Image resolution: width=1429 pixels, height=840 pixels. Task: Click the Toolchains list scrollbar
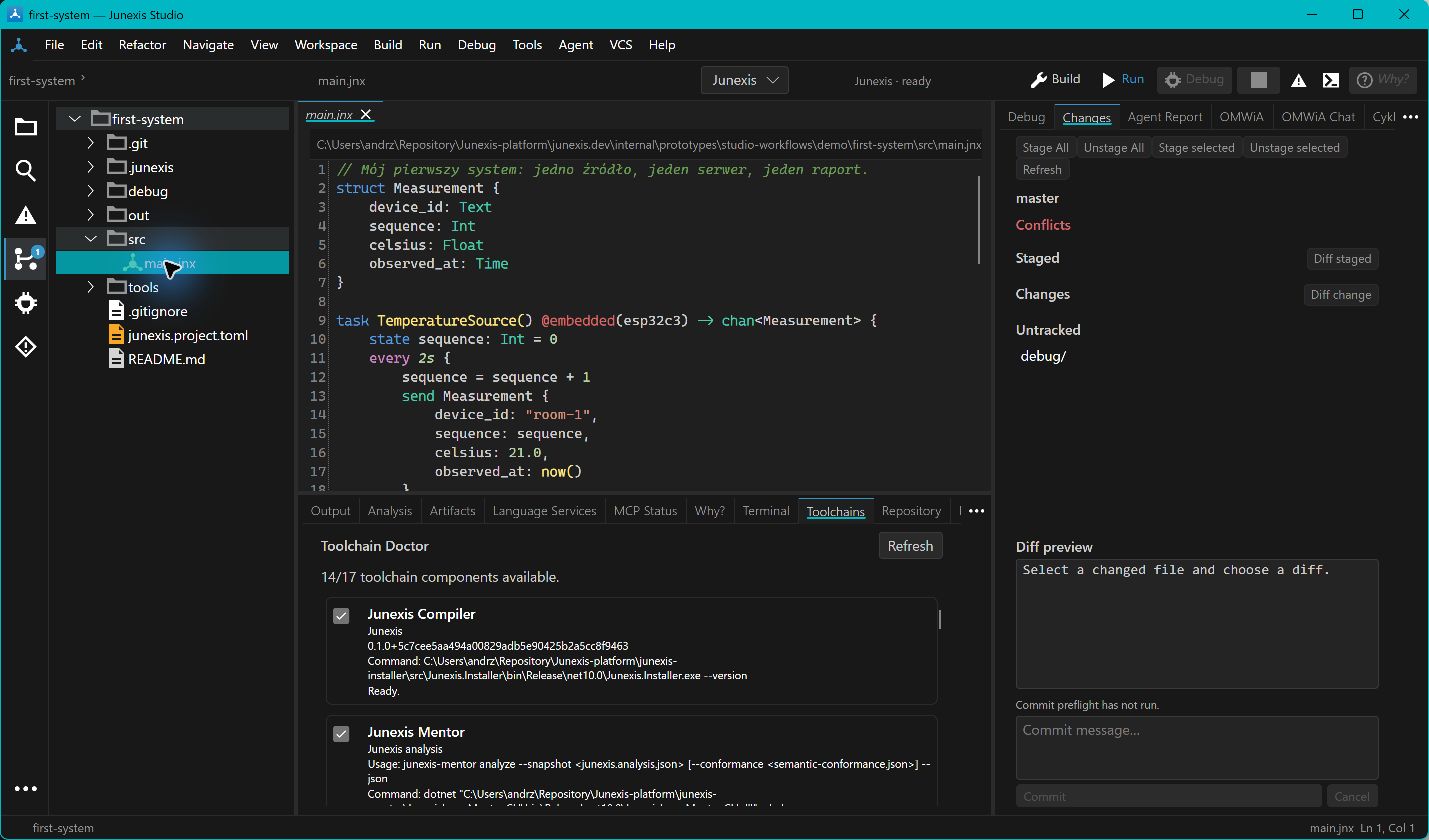pyautogui.click(x=940, y=618)
